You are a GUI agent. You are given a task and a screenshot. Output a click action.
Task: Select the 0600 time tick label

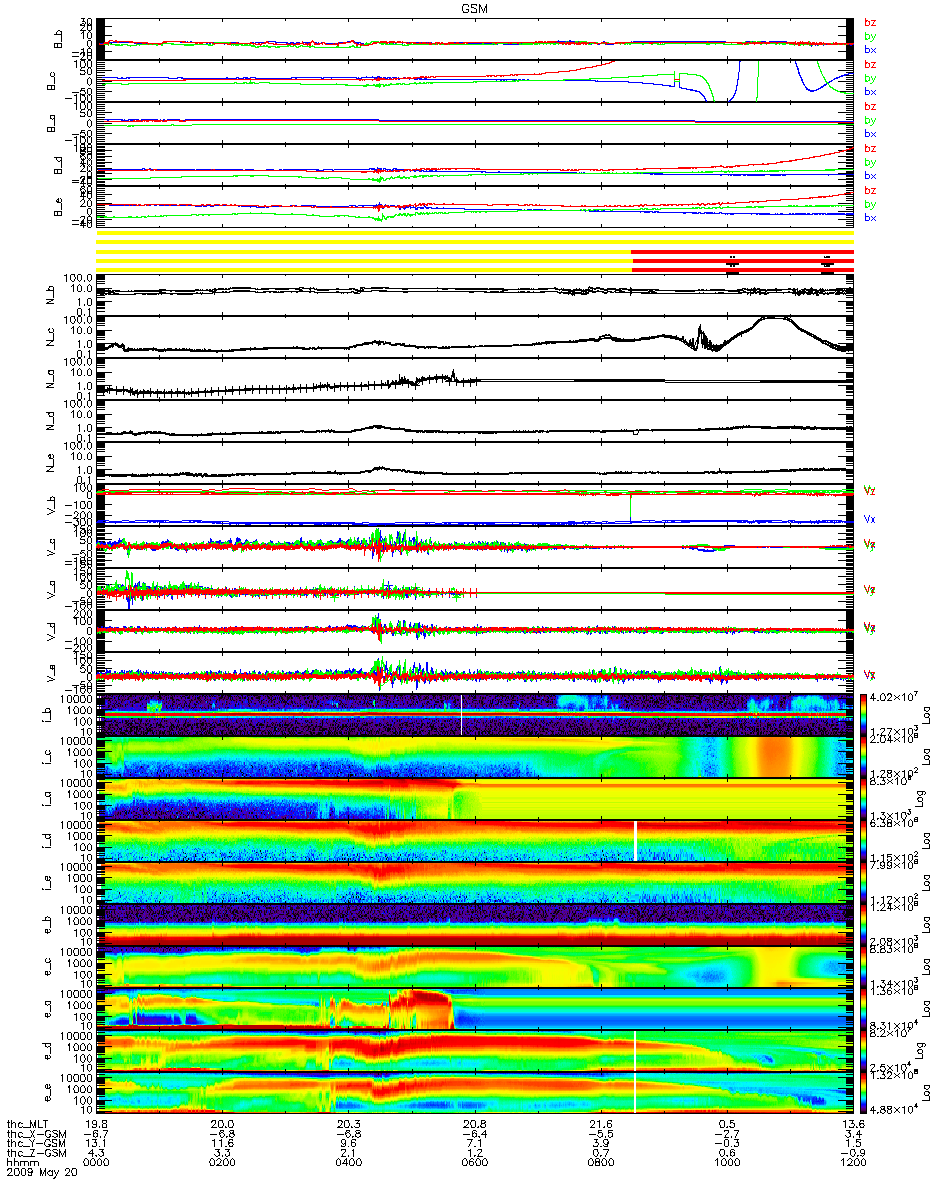point(474,1164)
